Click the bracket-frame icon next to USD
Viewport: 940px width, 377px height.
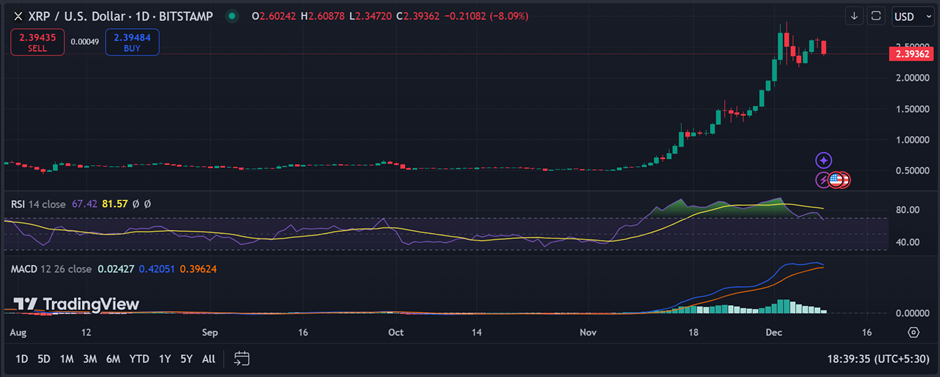coord(876,16)
